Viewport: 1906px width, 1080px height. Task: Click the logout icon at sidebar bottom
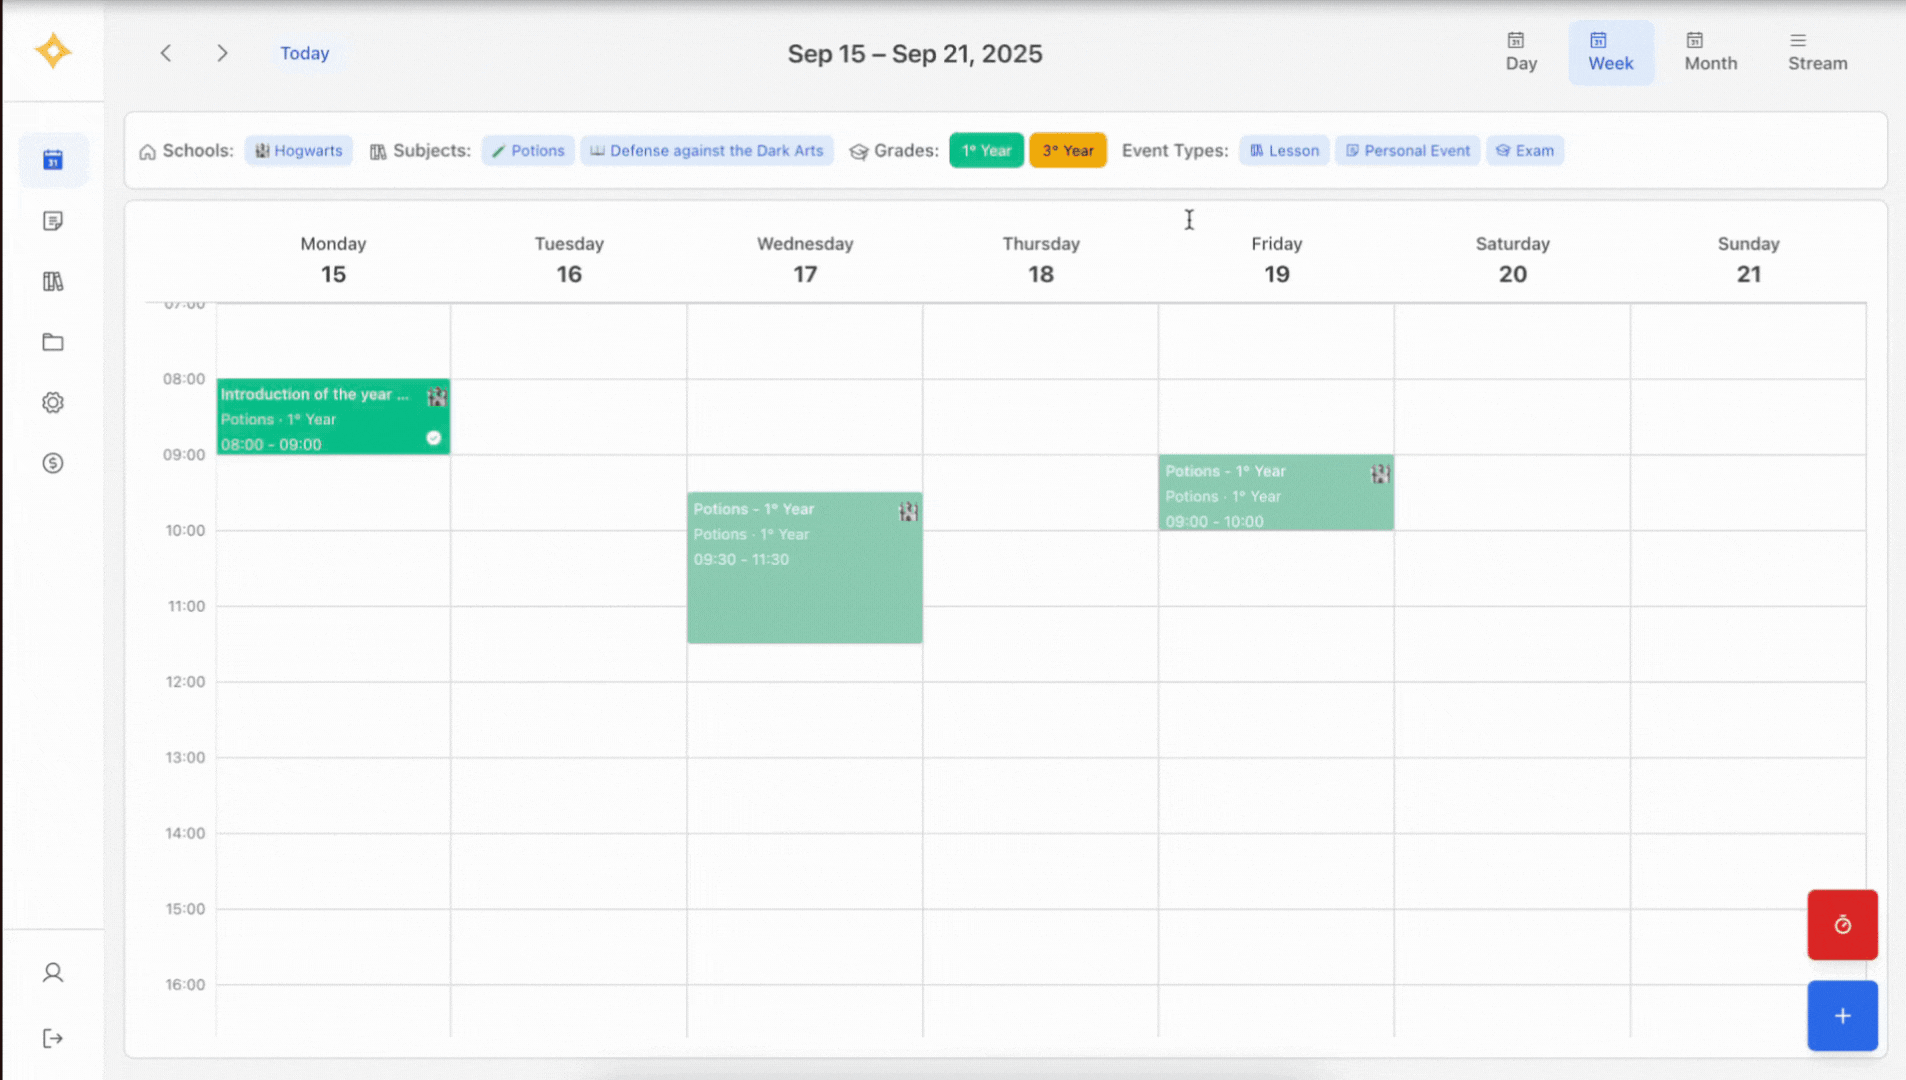point(53,1038)
